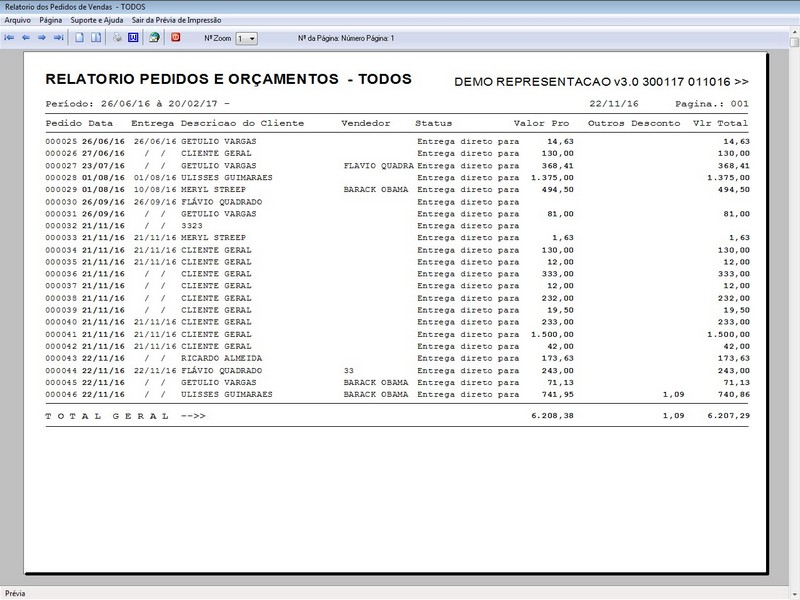Jump to last page arrow icon

(x=58, y=38)
